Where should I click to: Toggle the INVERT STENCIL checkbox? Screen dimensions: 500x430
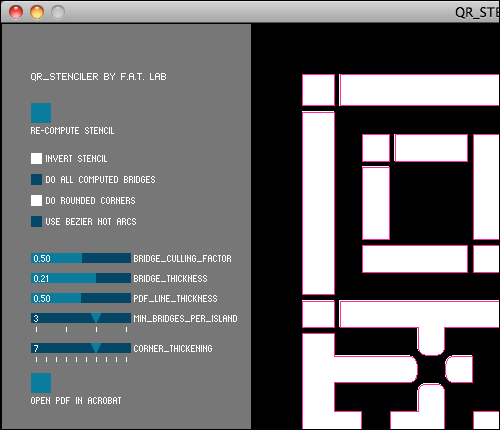pyautogui.click(x=36, y=159)
